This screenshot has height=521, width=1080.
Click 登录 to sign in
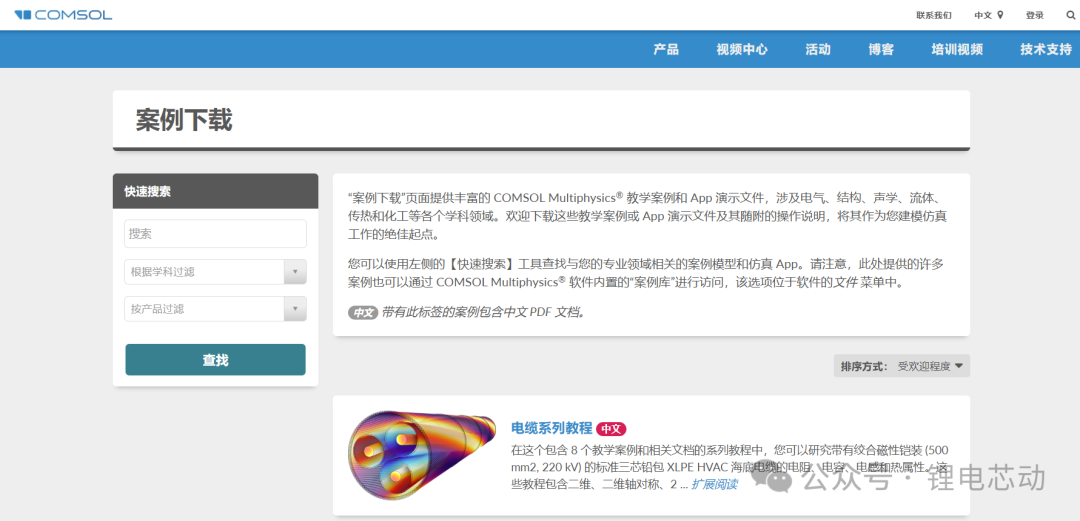[1035, 15]
